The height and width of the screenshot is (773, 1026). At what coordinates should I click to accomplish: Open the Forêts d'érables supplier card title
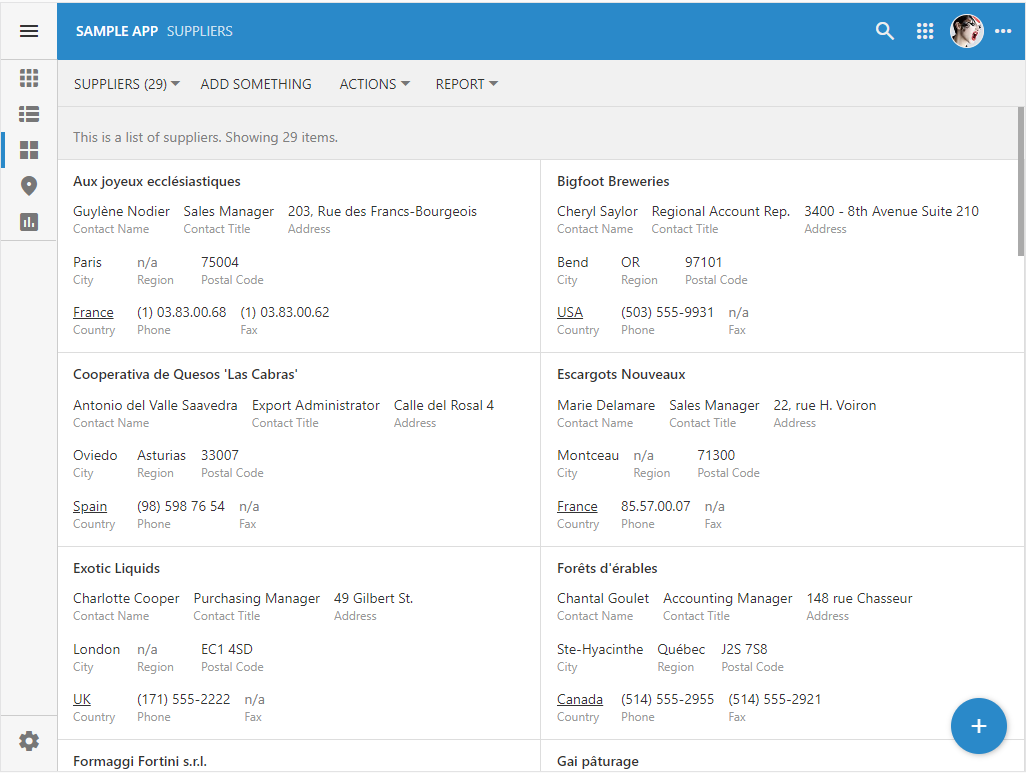tap(607, 568)
